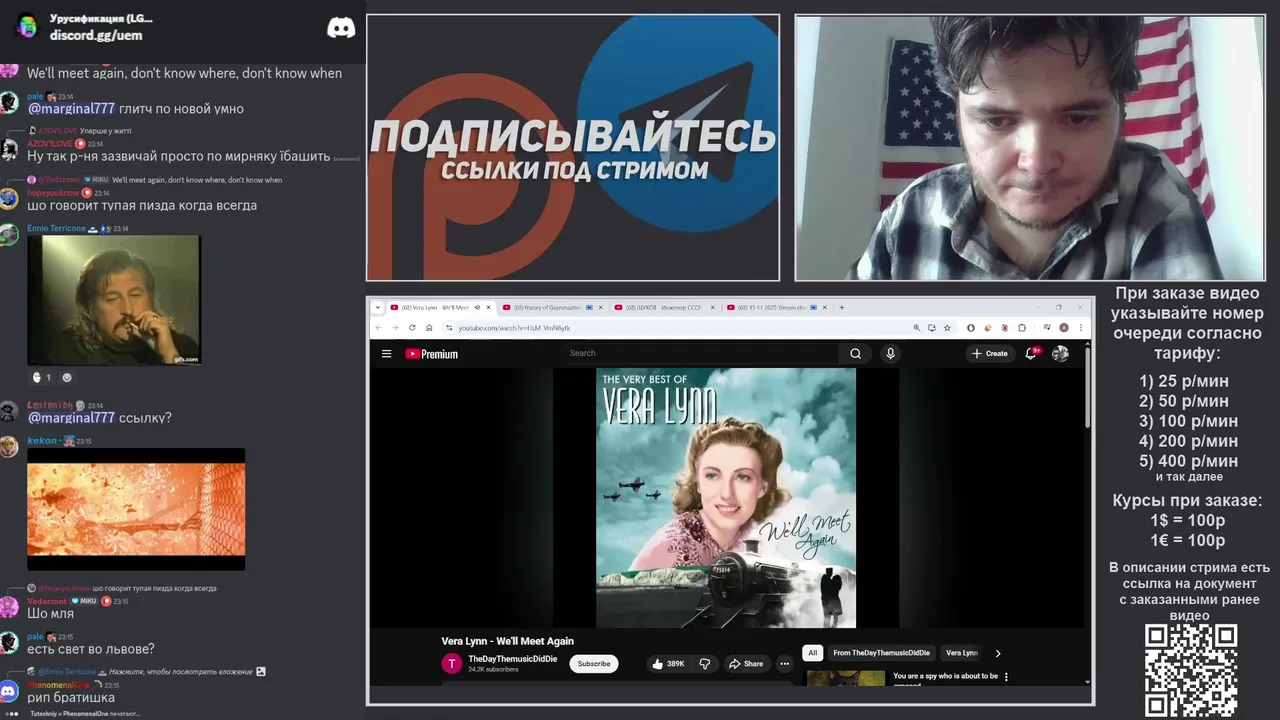The image size is (1280, 720).
Task: Dislike the Vera Lynn video
Action: pyautogui.click(x=705, y=663)
